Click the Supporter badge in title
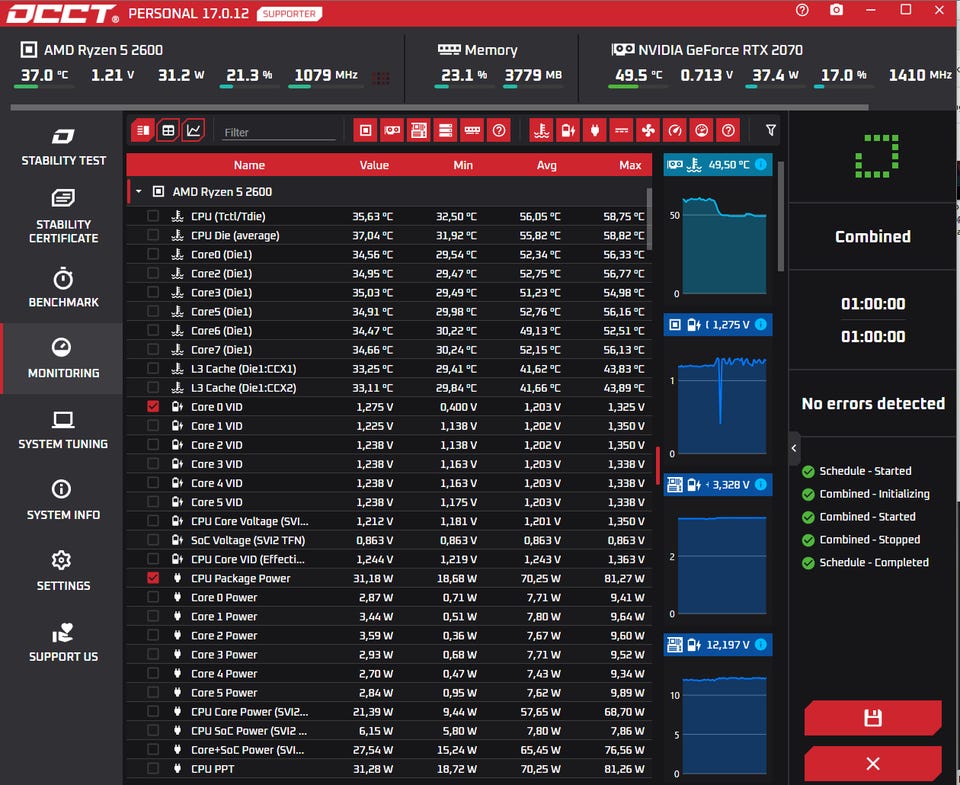Screen dimensions: 960x785 click(290, 13)
